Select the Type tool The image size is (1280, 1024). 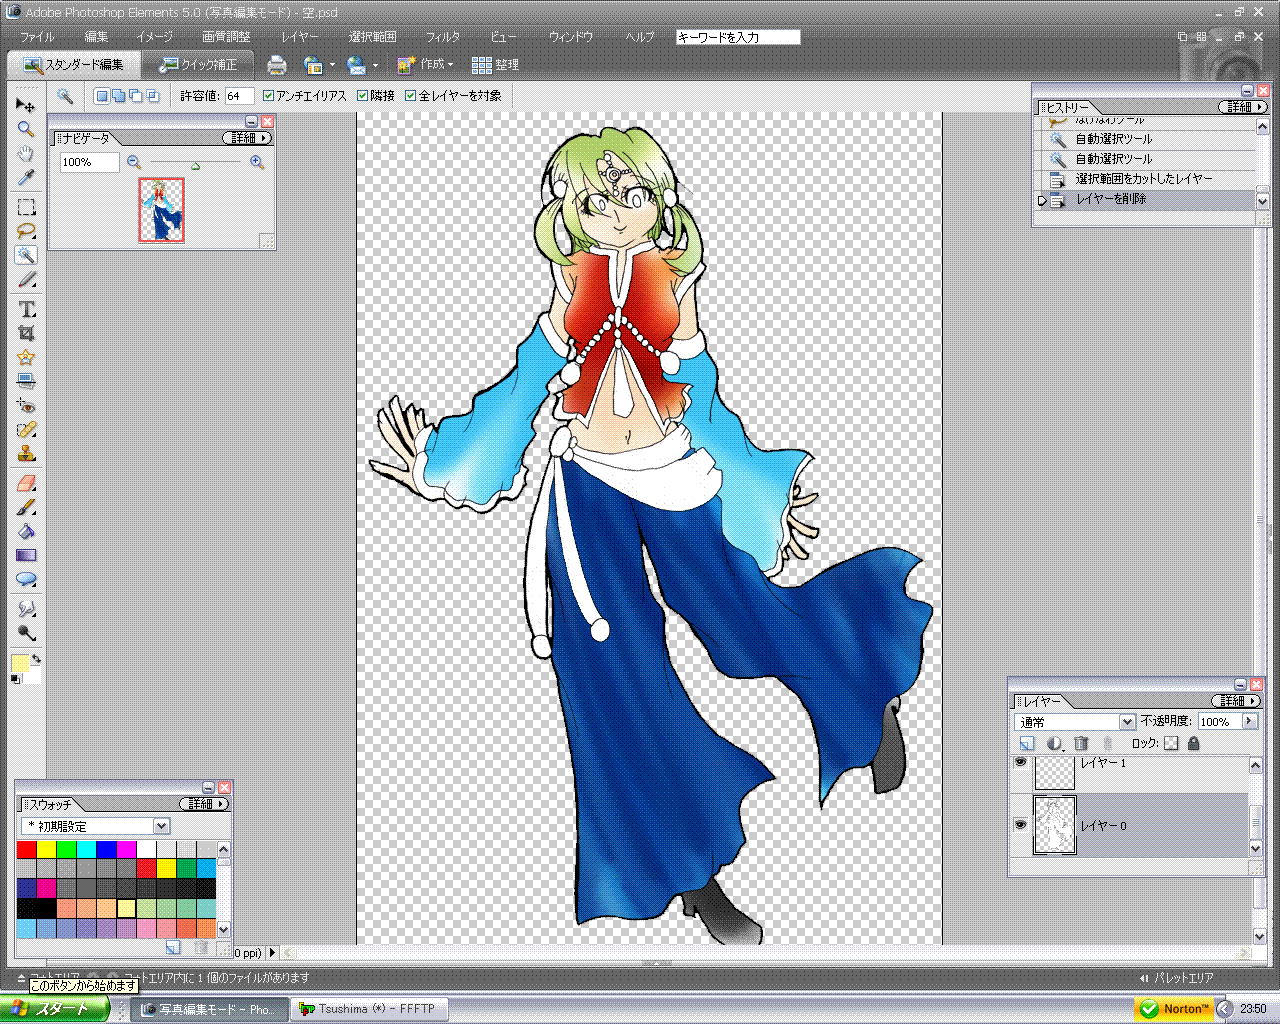pos(26,309)
